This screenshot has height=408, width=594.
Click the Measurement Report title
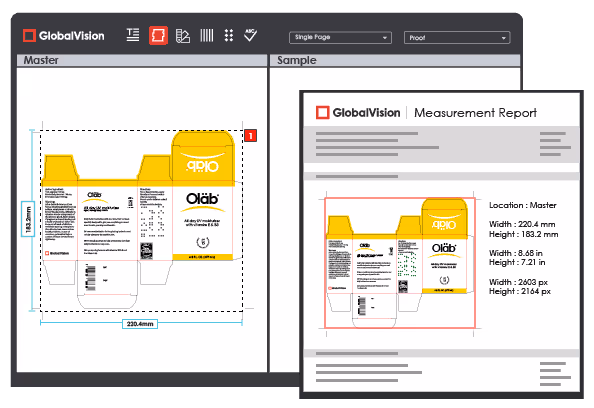[x=475, y=113]
